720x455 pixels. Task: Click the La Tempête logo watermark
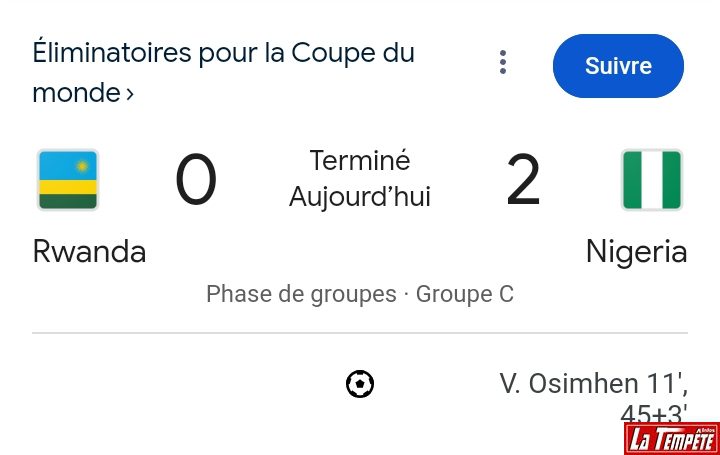(671, 438)
